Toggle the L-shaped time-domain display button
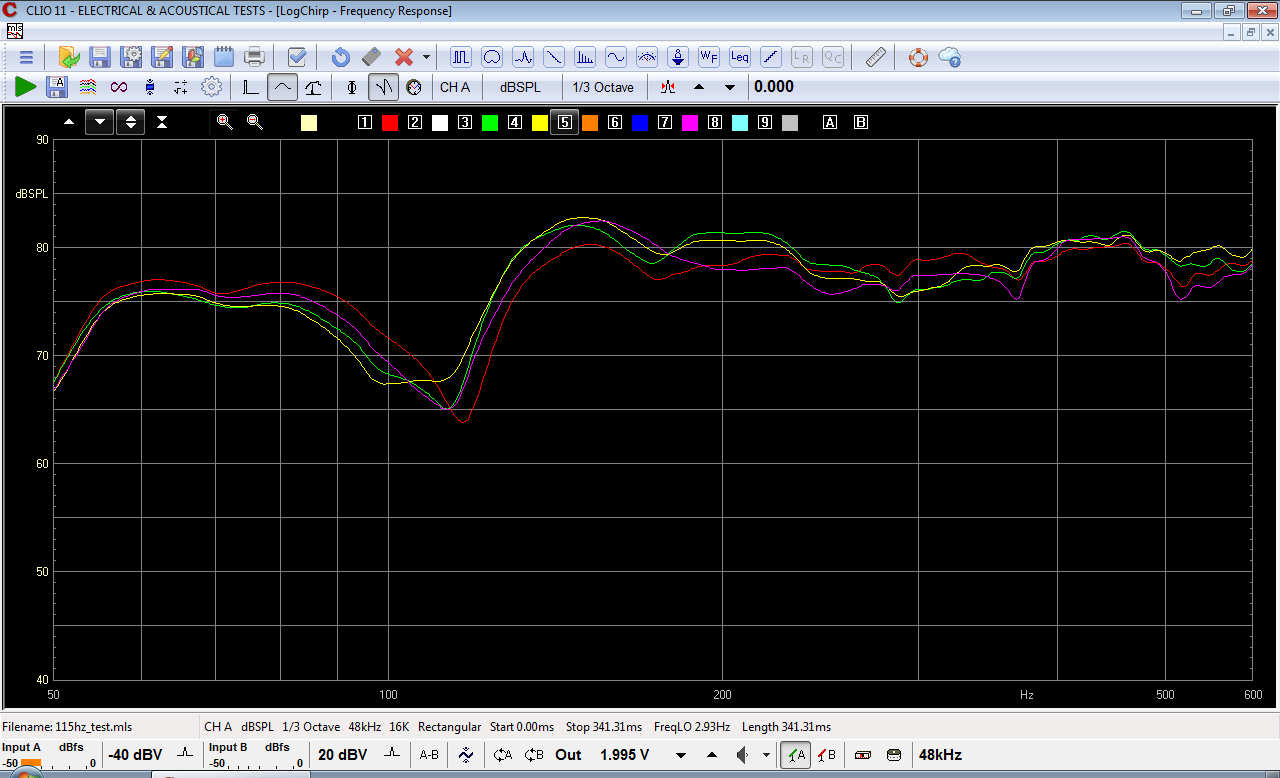Viewport: 1280px width, 778px height. [x=251, y=87]
